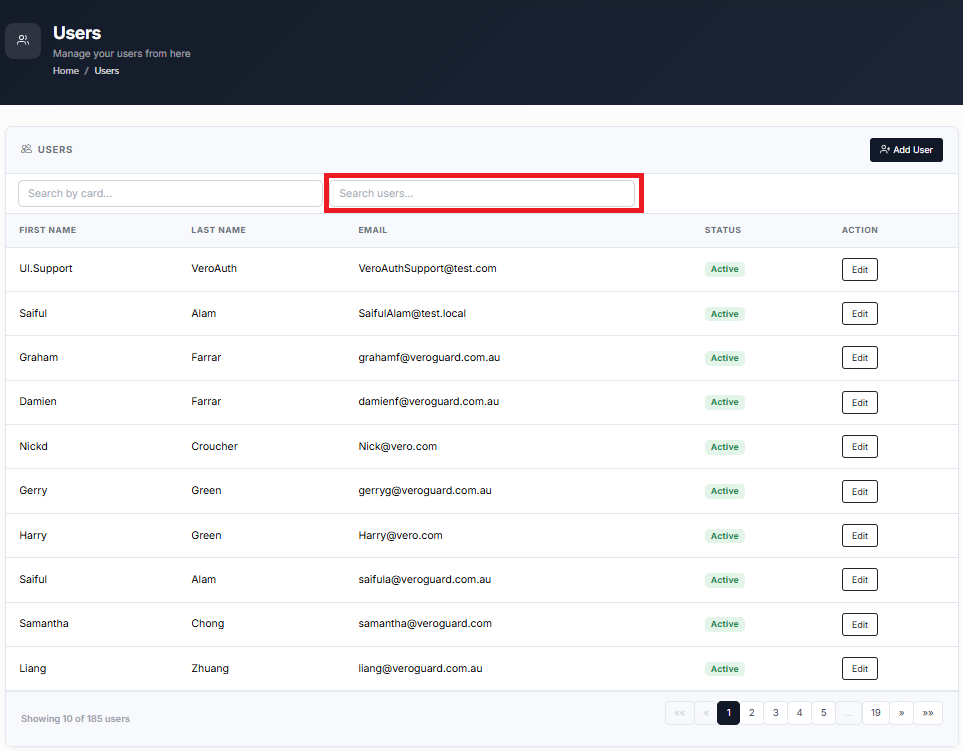Click the last name VeroAuth
The image size is (963, 751).
(214, 268)
